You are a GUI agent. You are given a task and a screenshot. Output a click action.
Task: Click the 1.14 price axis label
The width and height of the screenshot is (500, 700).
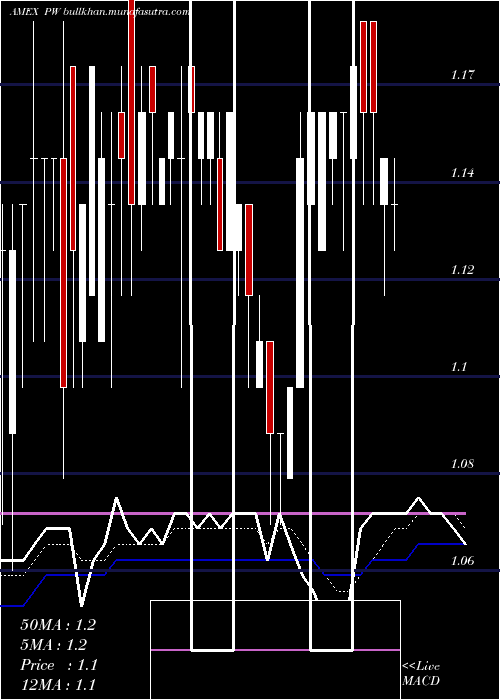(x=462, y=173)
